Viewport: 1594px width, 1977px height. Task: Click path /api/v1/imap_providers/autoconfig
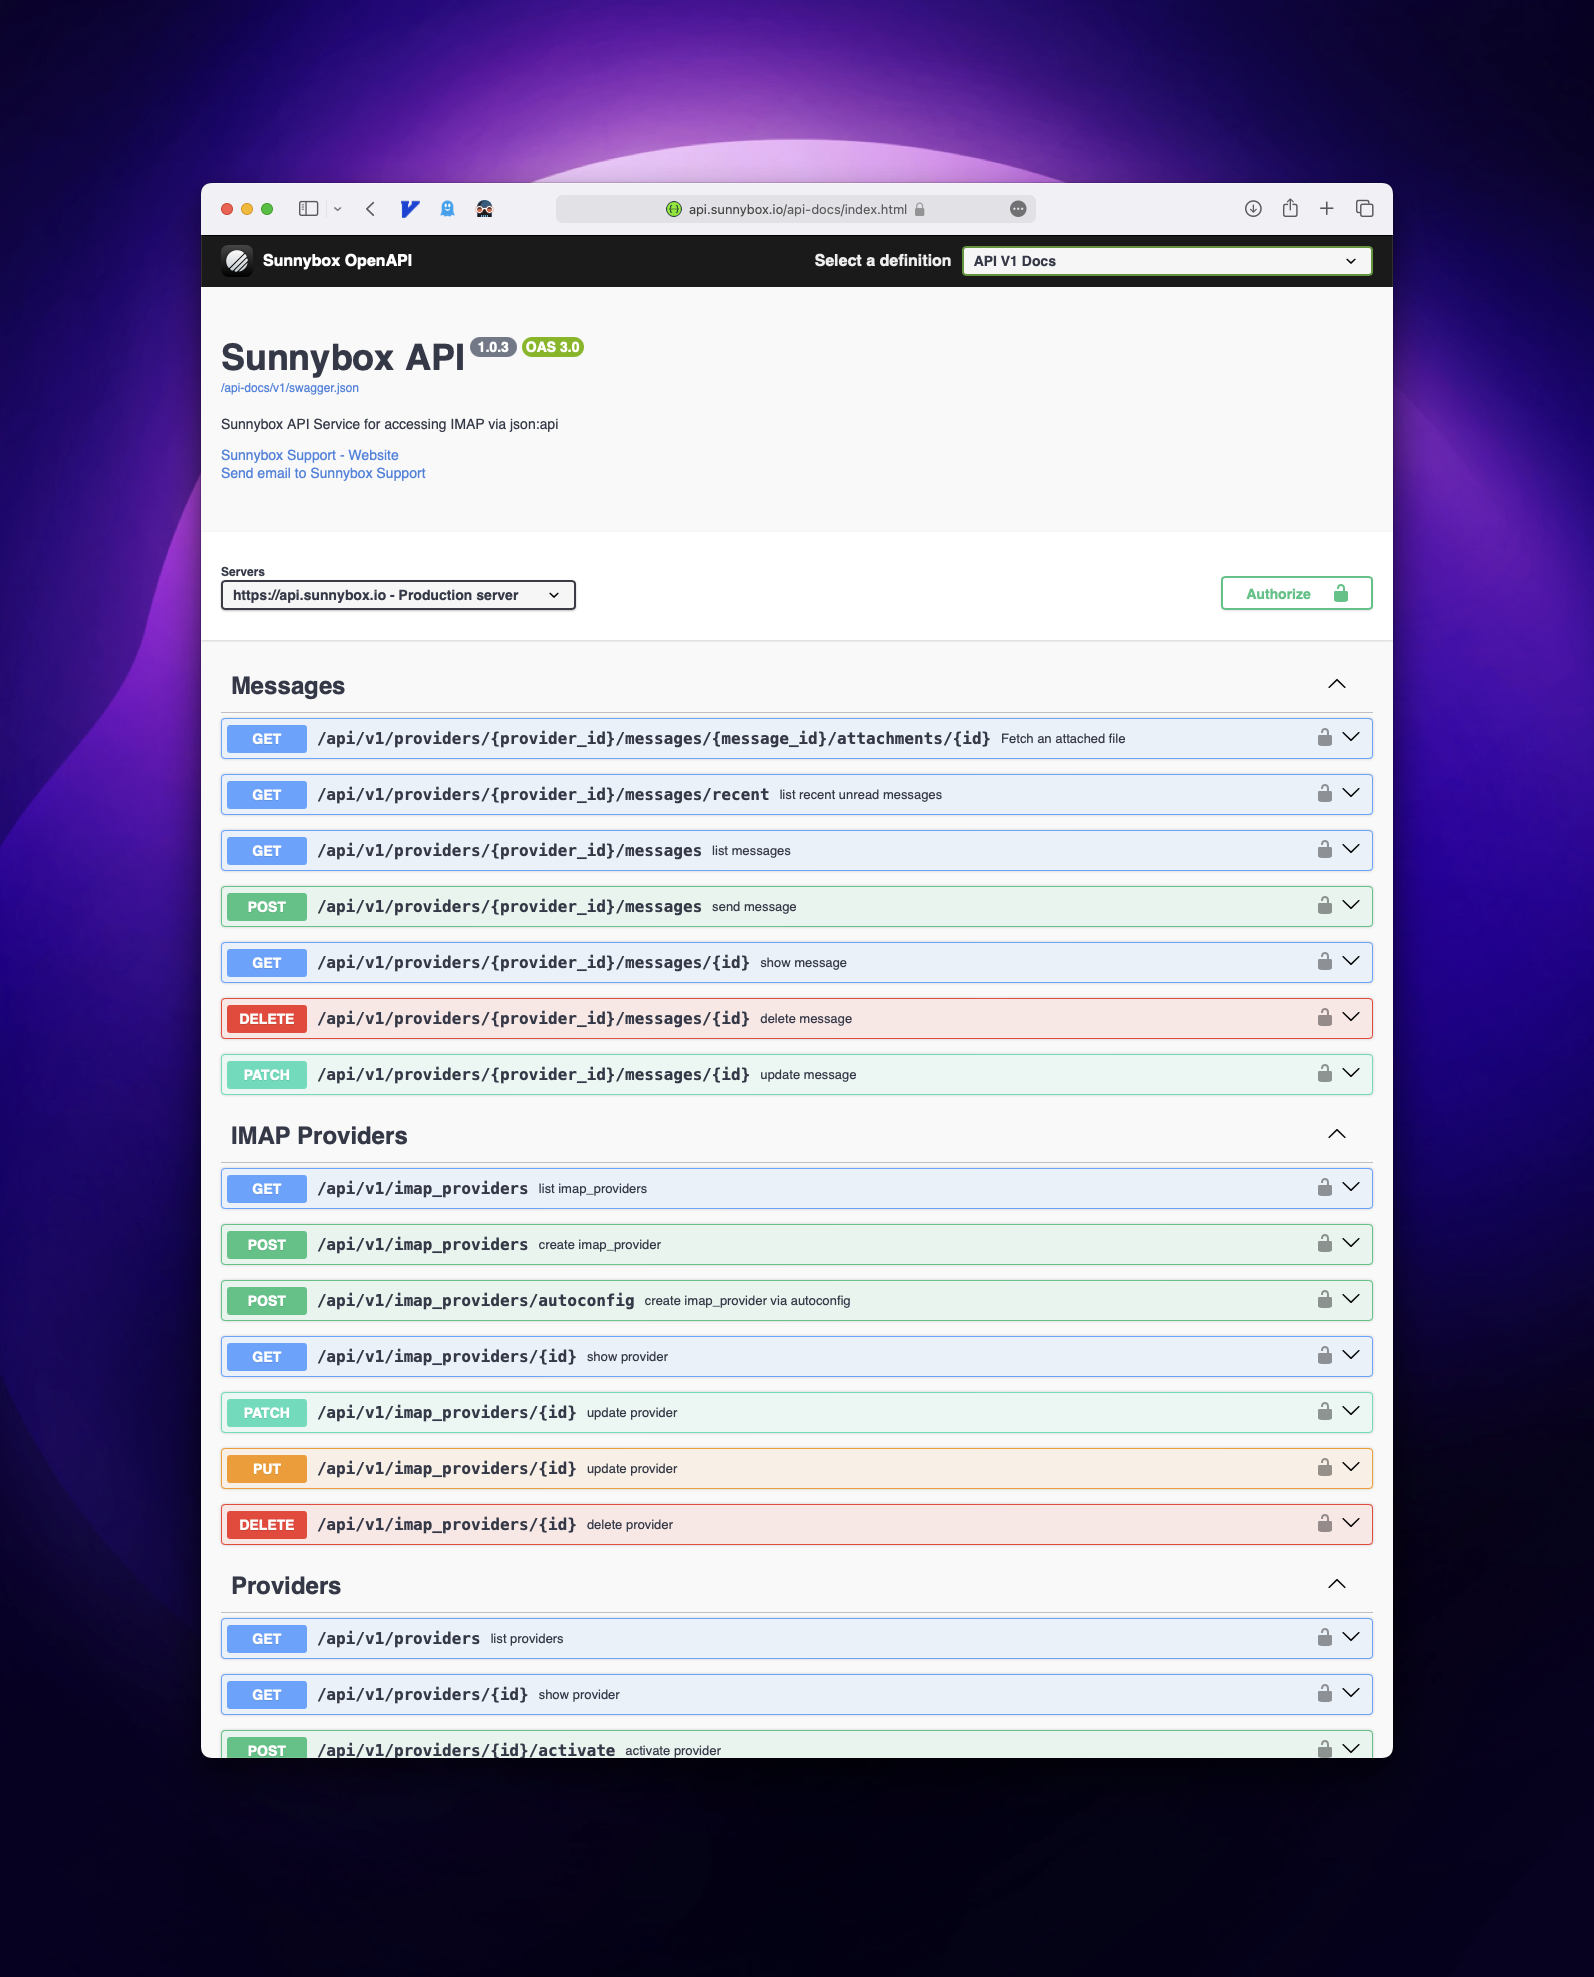click(476, 1300)
